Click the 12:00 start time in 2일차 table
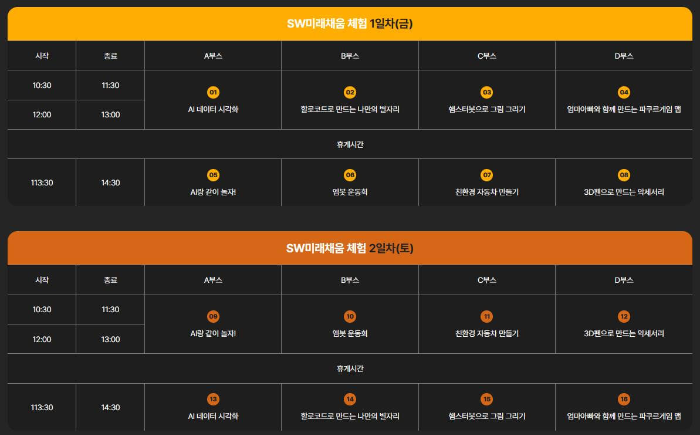This screenshot has width=700, height=435. [42, 339]
